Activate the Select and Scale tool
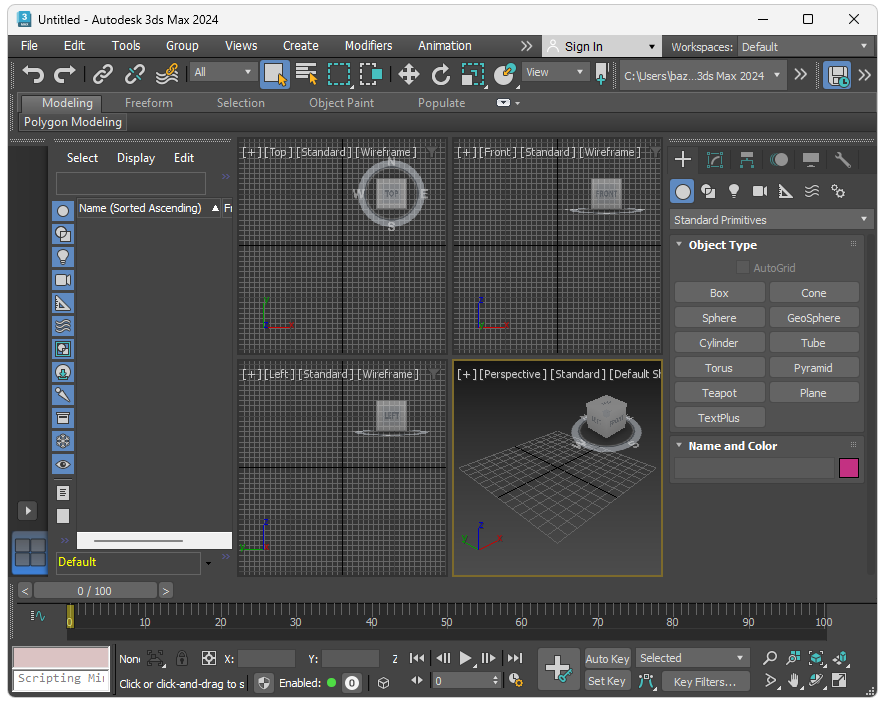The width and height of the screenshot is (882, 703). click(x=473, y=74)
